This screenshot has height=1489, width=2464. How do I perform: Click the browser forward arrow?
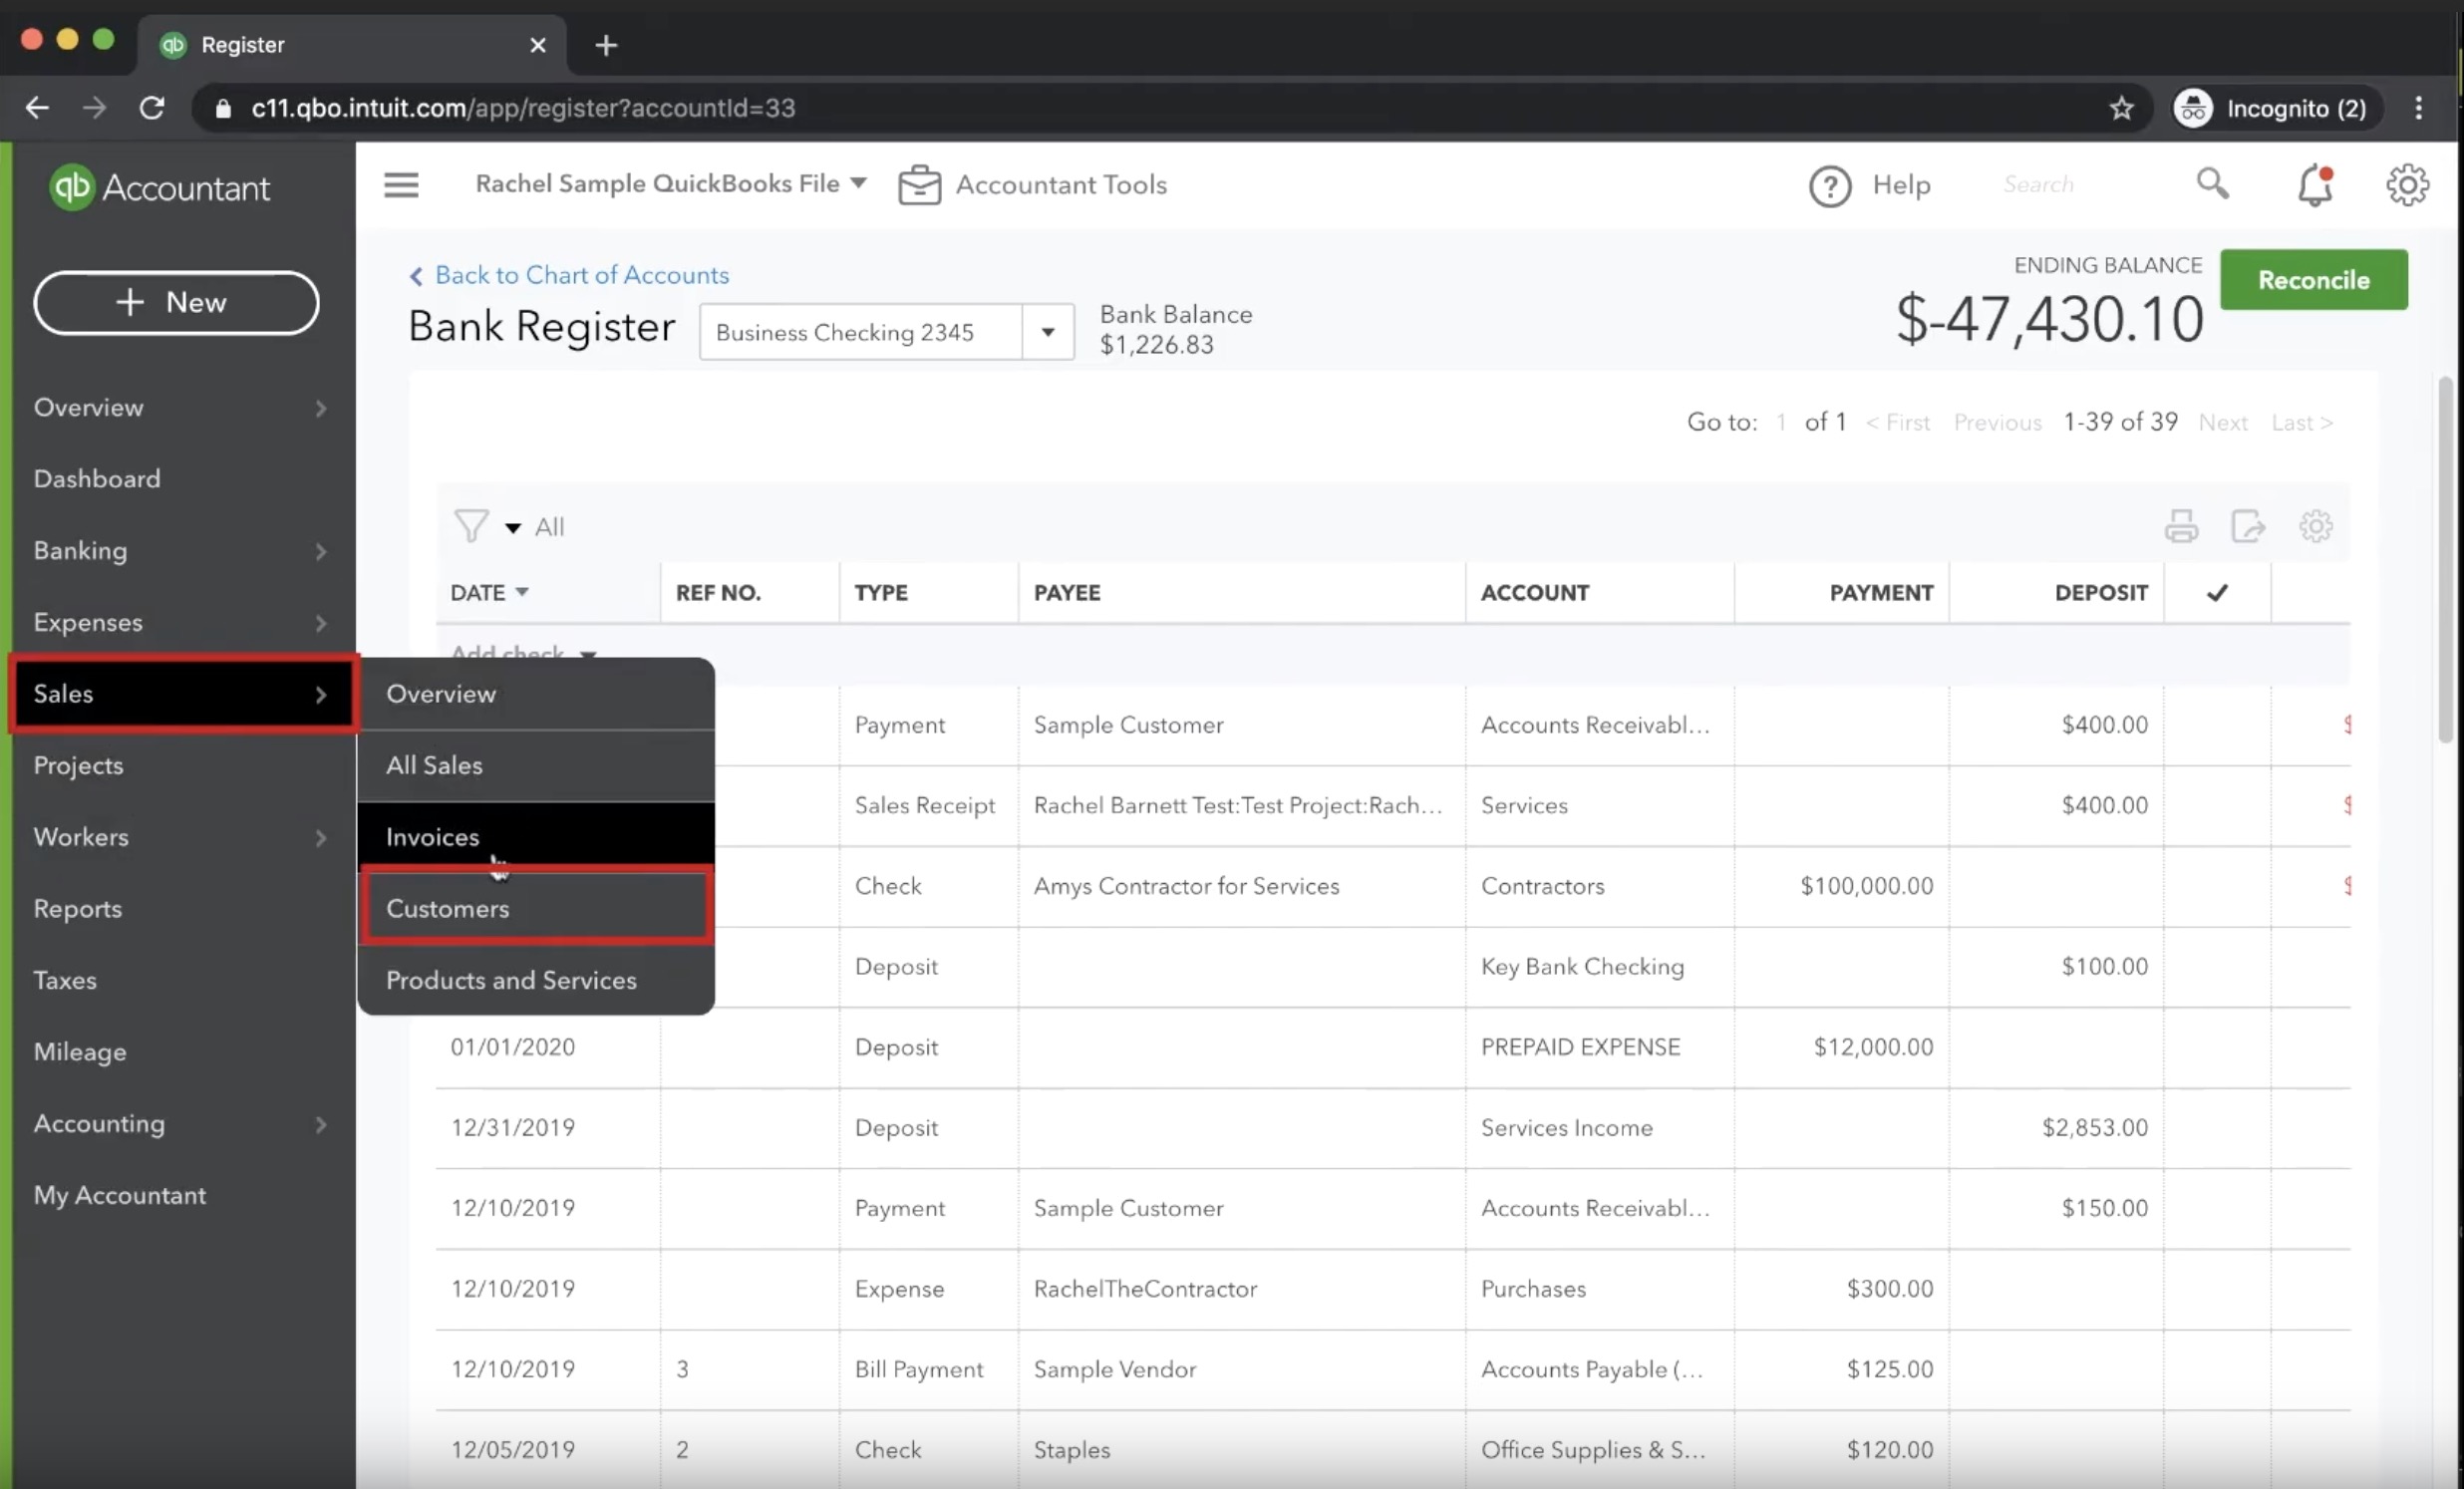tap(94, 108)
